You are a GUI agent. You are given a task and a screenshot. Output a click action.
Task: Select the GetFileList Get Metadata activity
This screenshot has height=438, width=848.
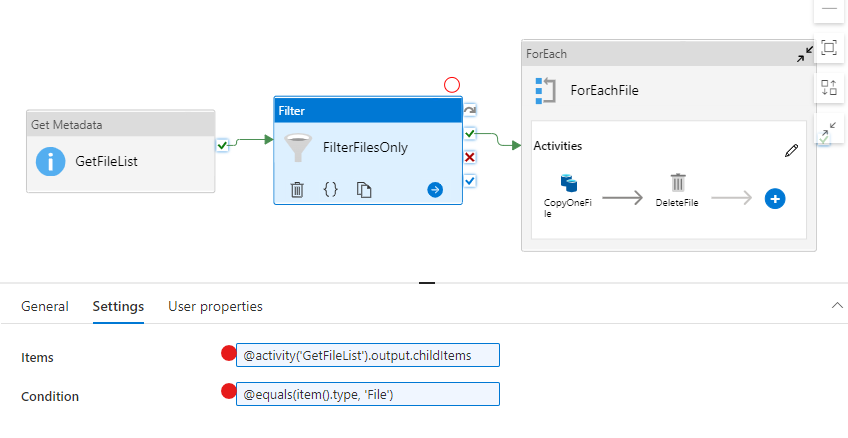coord(120,160)
